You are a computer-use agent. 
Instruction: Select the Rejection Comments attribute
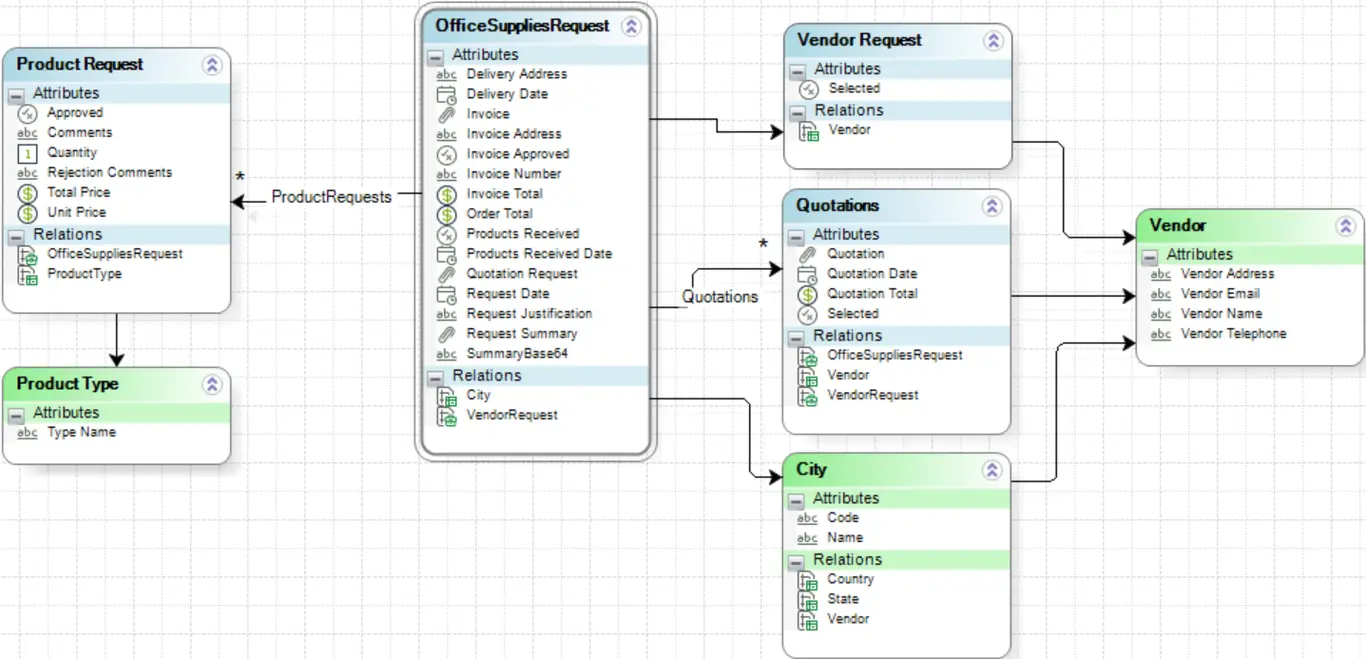pos(110,173)
